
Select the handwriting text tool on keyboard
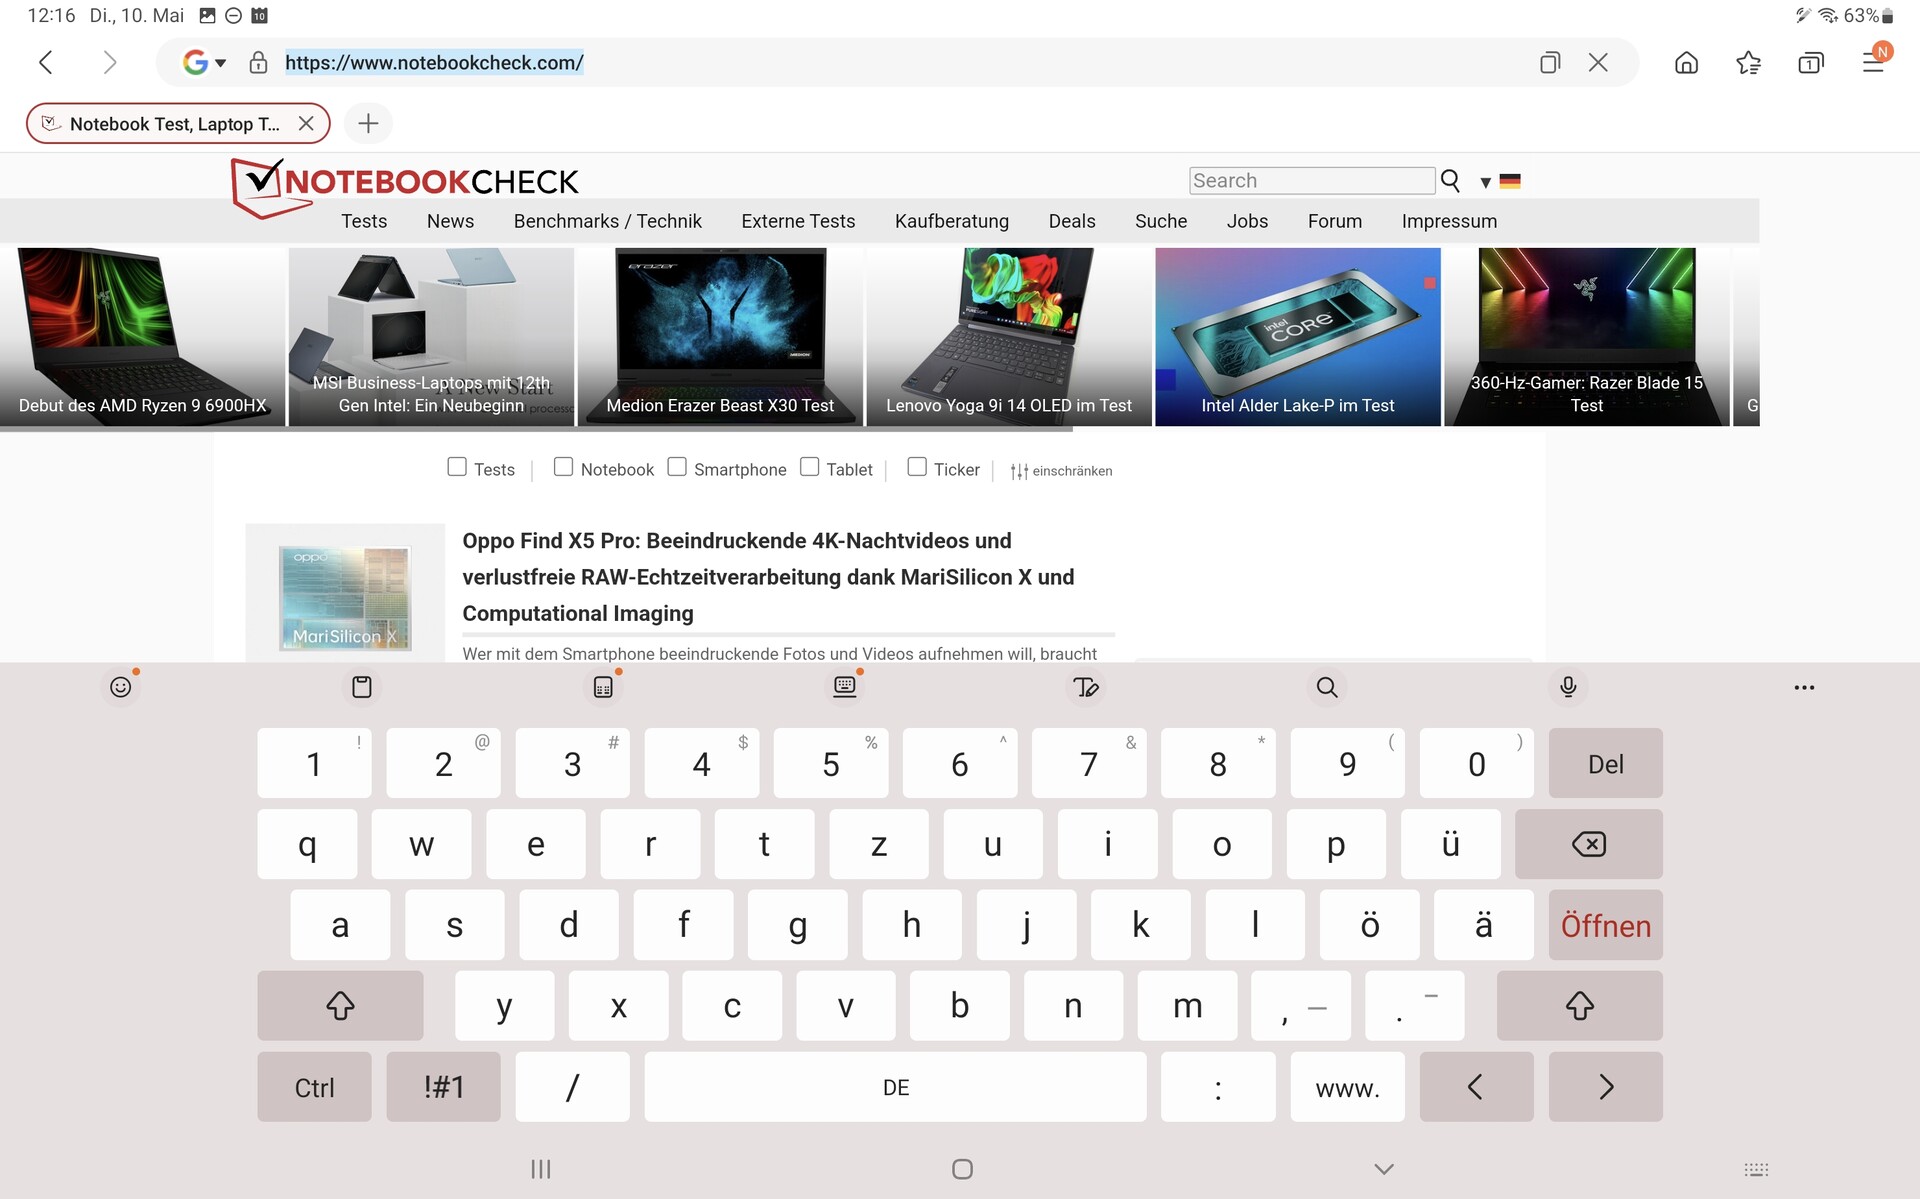[1085, 687]
